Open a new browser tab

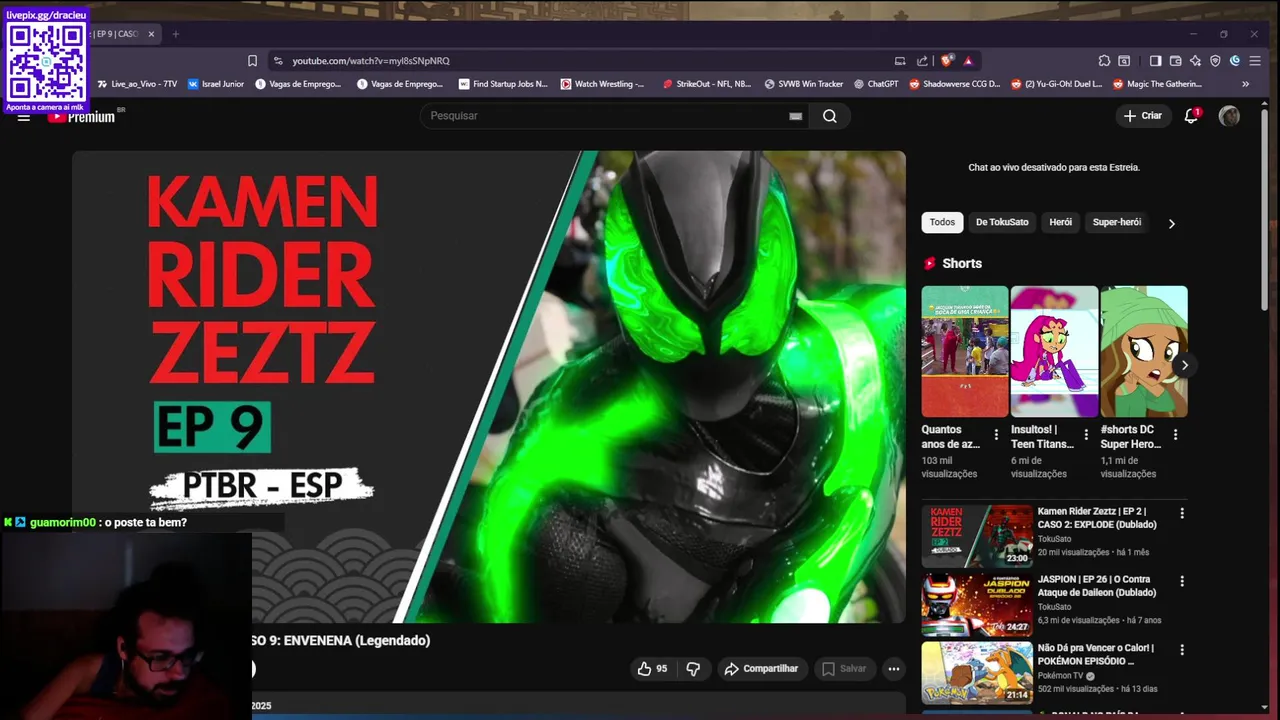(175, 34)
